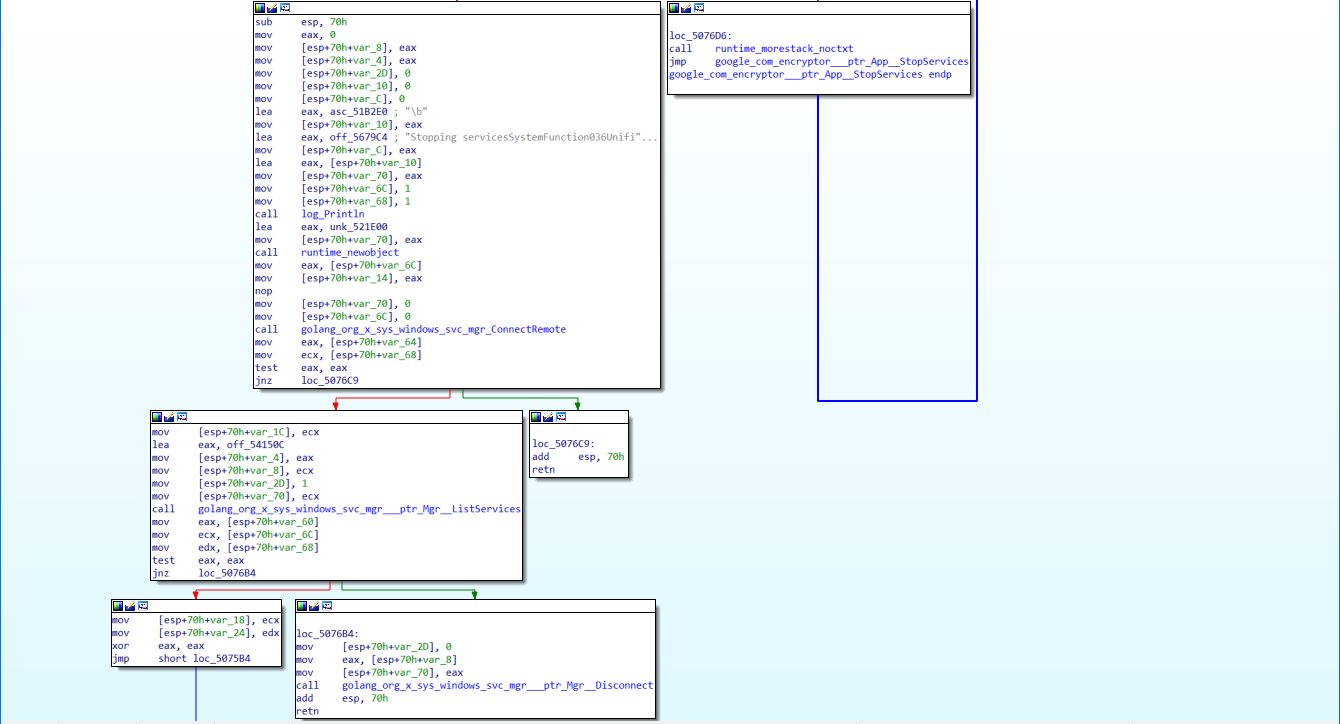Open node color picker on sub esp block

[260, 7]
